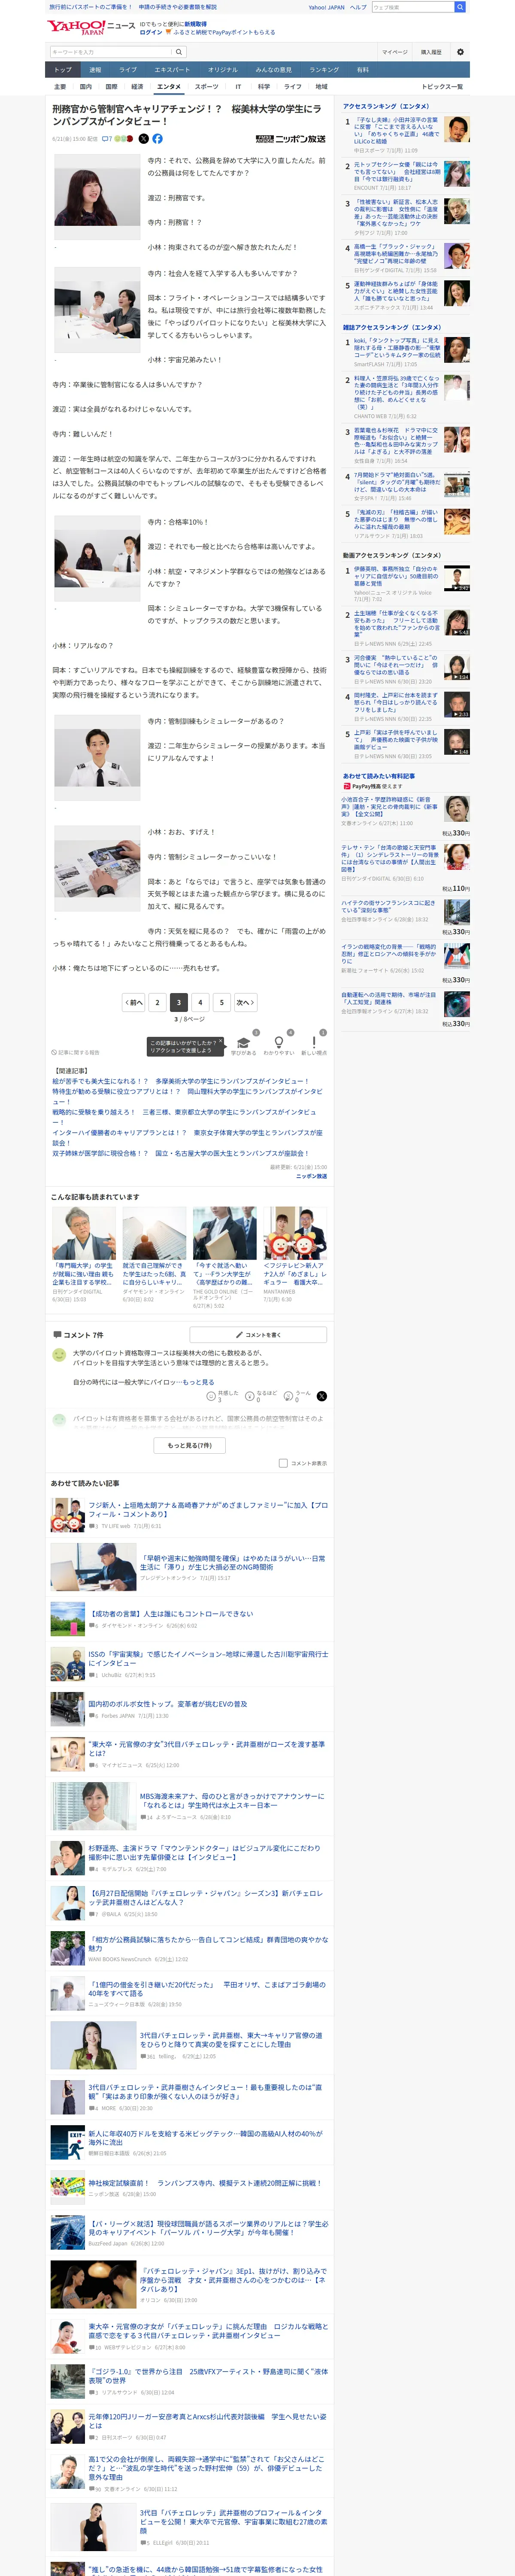Open the 速報 navigation tab
Viewport: 515px width, 2576px height.
pos(95,70)
